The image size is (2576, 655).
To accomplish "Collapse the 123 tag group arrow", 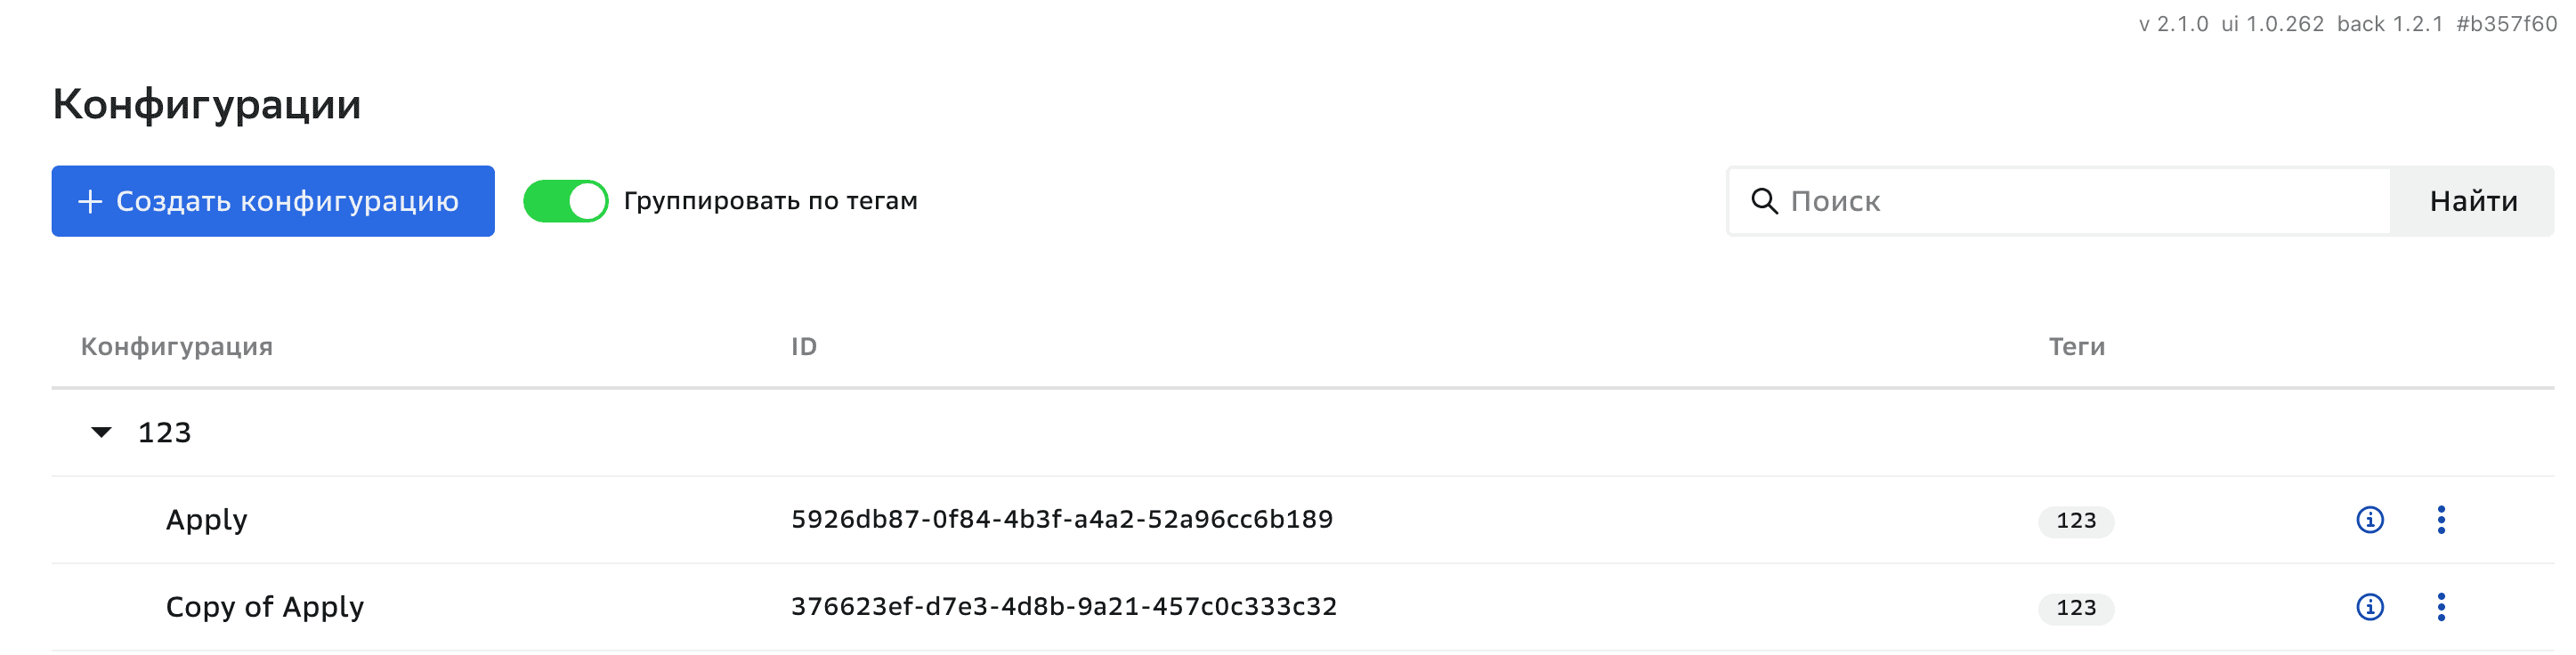I will tap(101, 432).
